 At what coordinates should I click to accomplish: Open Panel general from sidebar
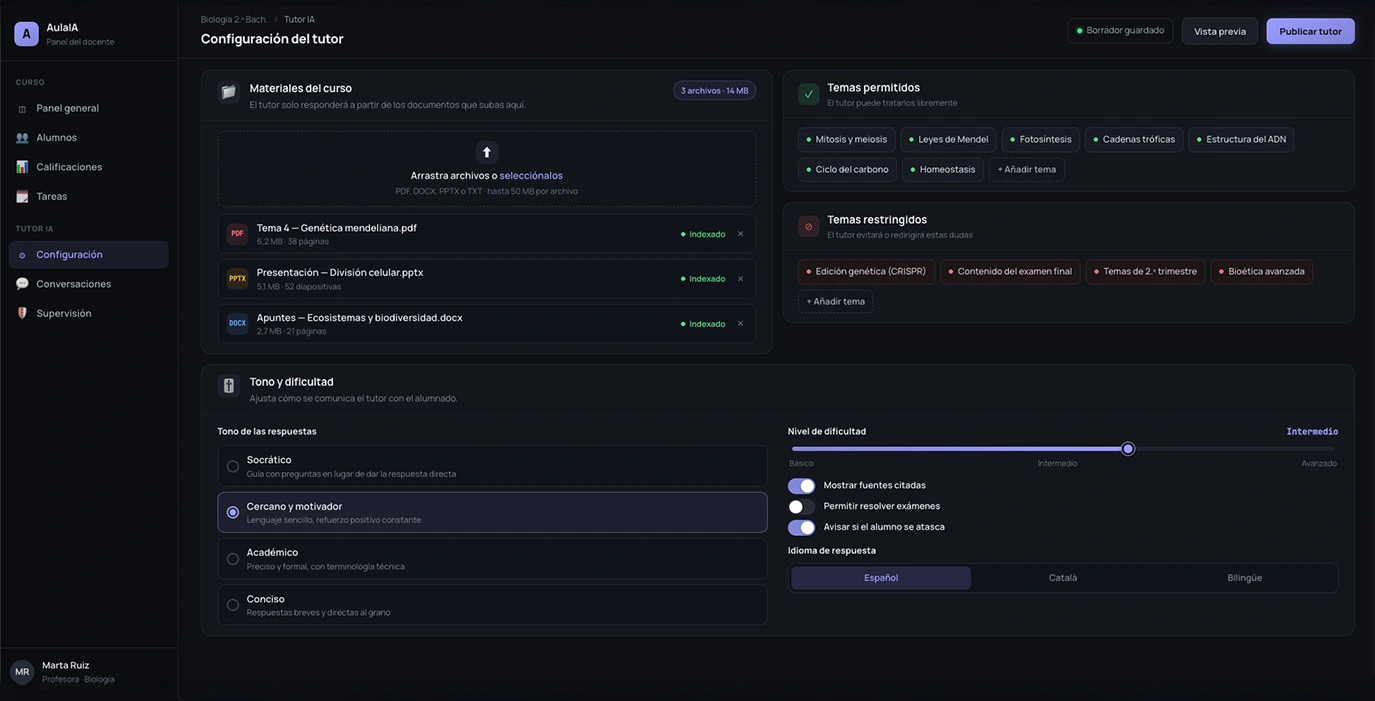coord(88,108)
